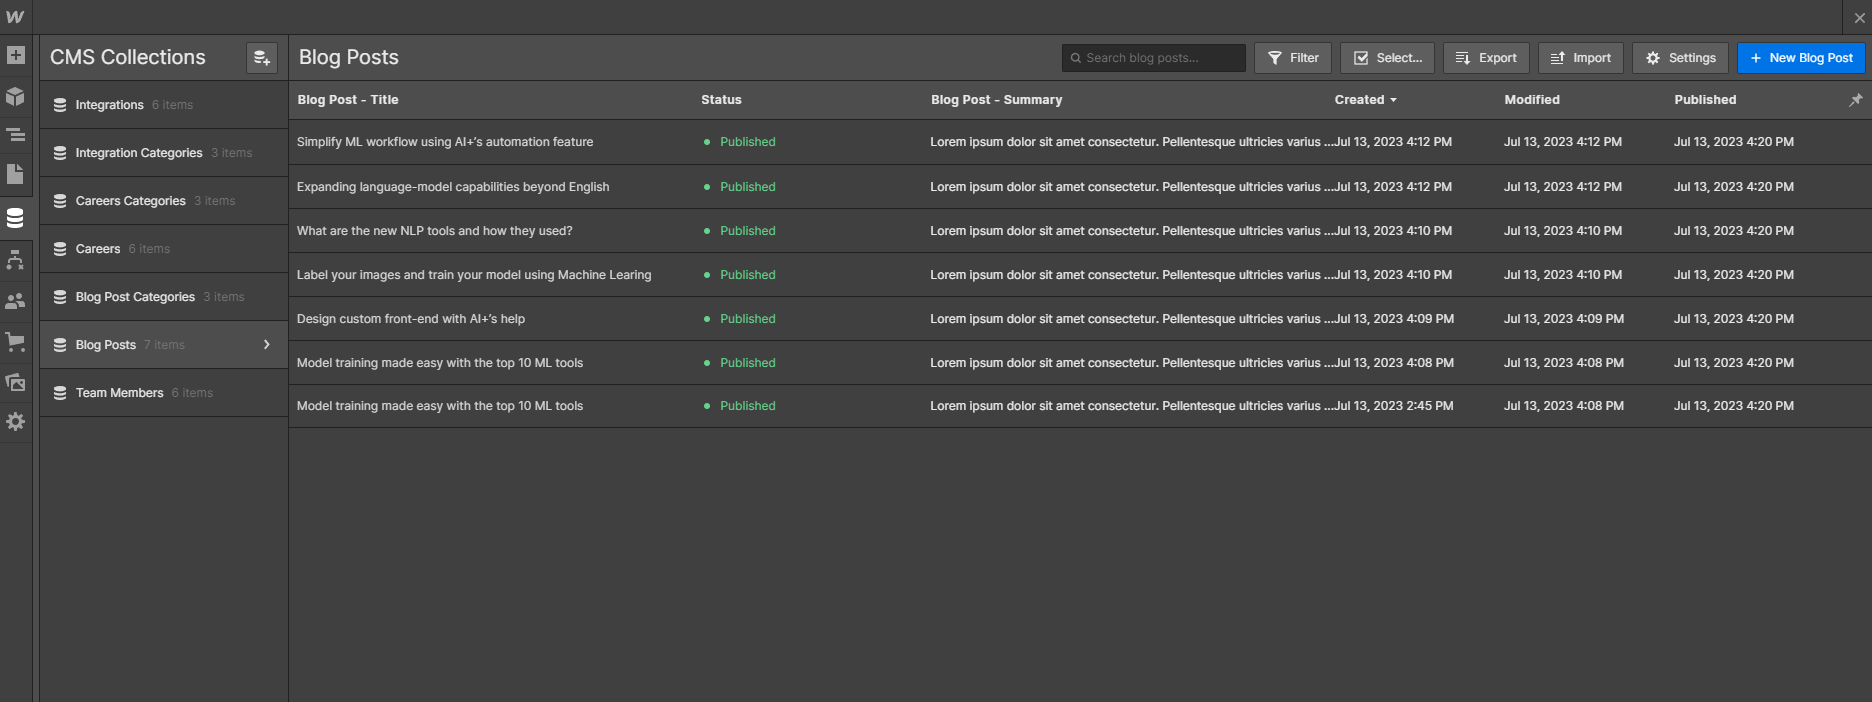1872x702 pixels.
Task: Click summary text of Expanding language-model row
Action: pos(1131,187)
